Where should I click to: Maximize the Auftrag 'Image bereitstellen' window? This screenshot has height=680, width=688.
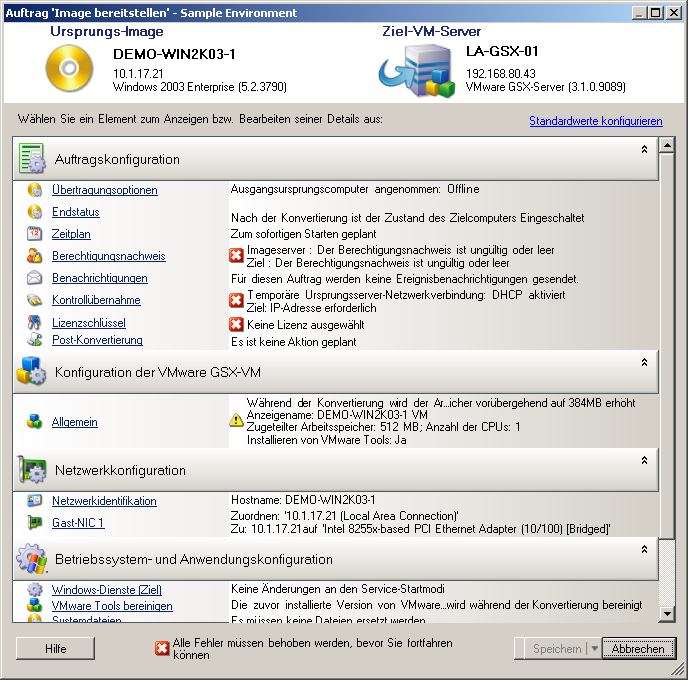656,13
